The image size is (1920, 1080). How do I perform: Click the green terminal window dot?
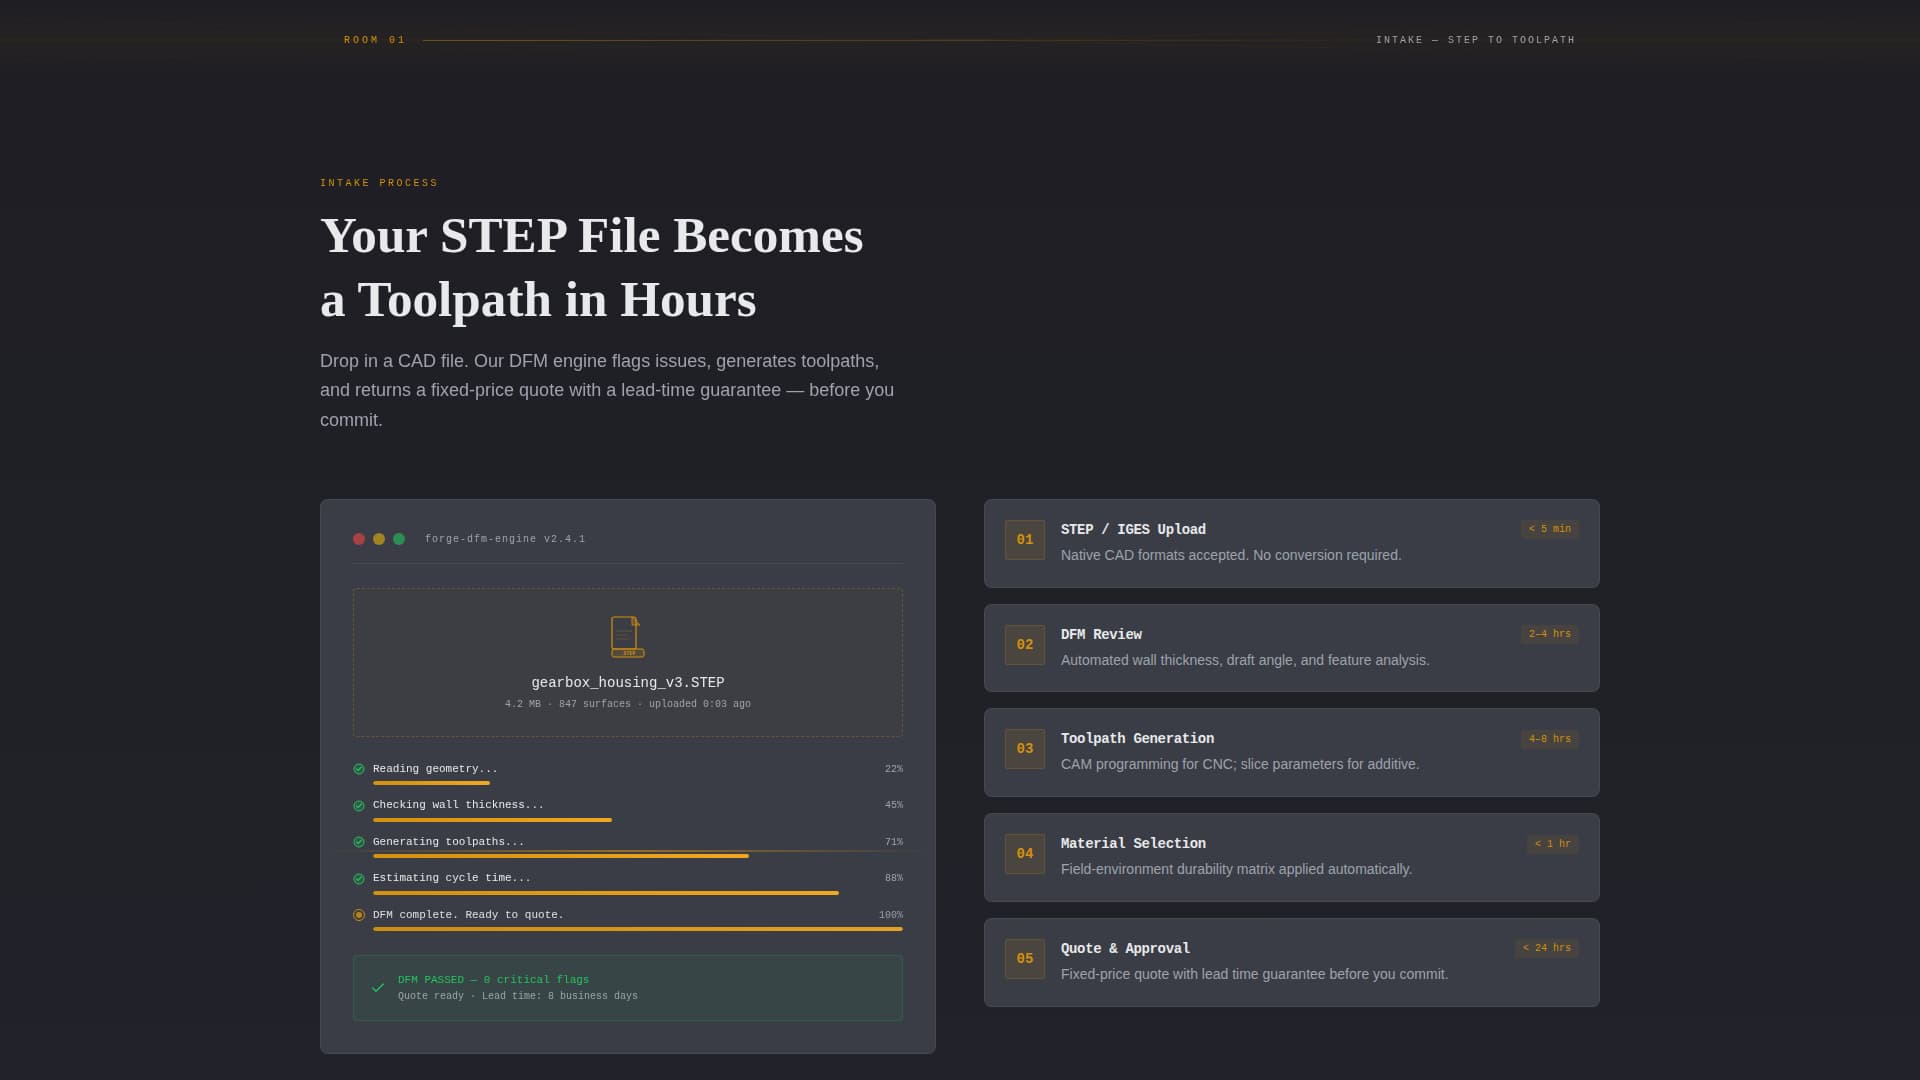pyautogui.click(x=398, y=538)
